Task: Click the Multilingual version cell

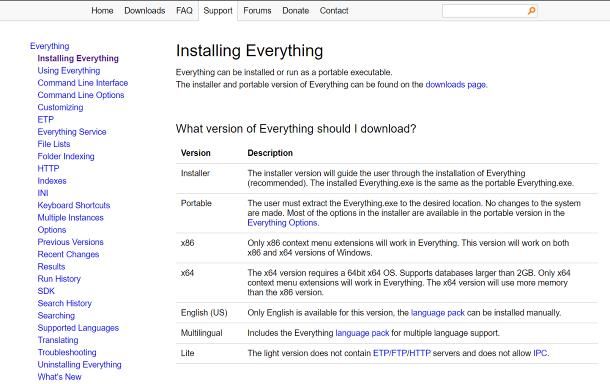Action: pos(202,333)
